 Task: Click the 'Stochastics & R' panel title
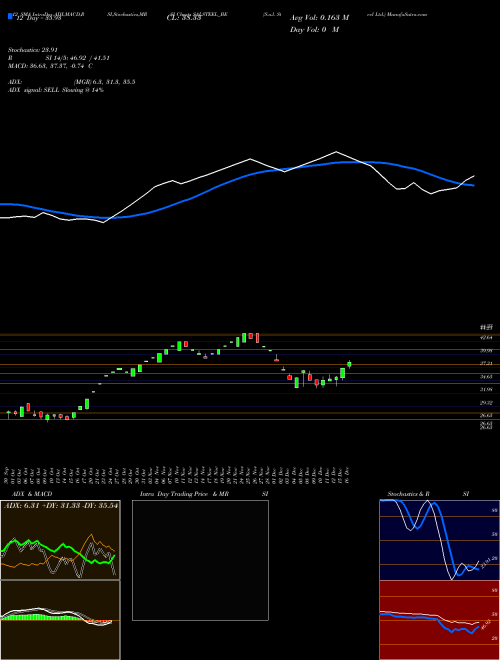coord(409,494)
